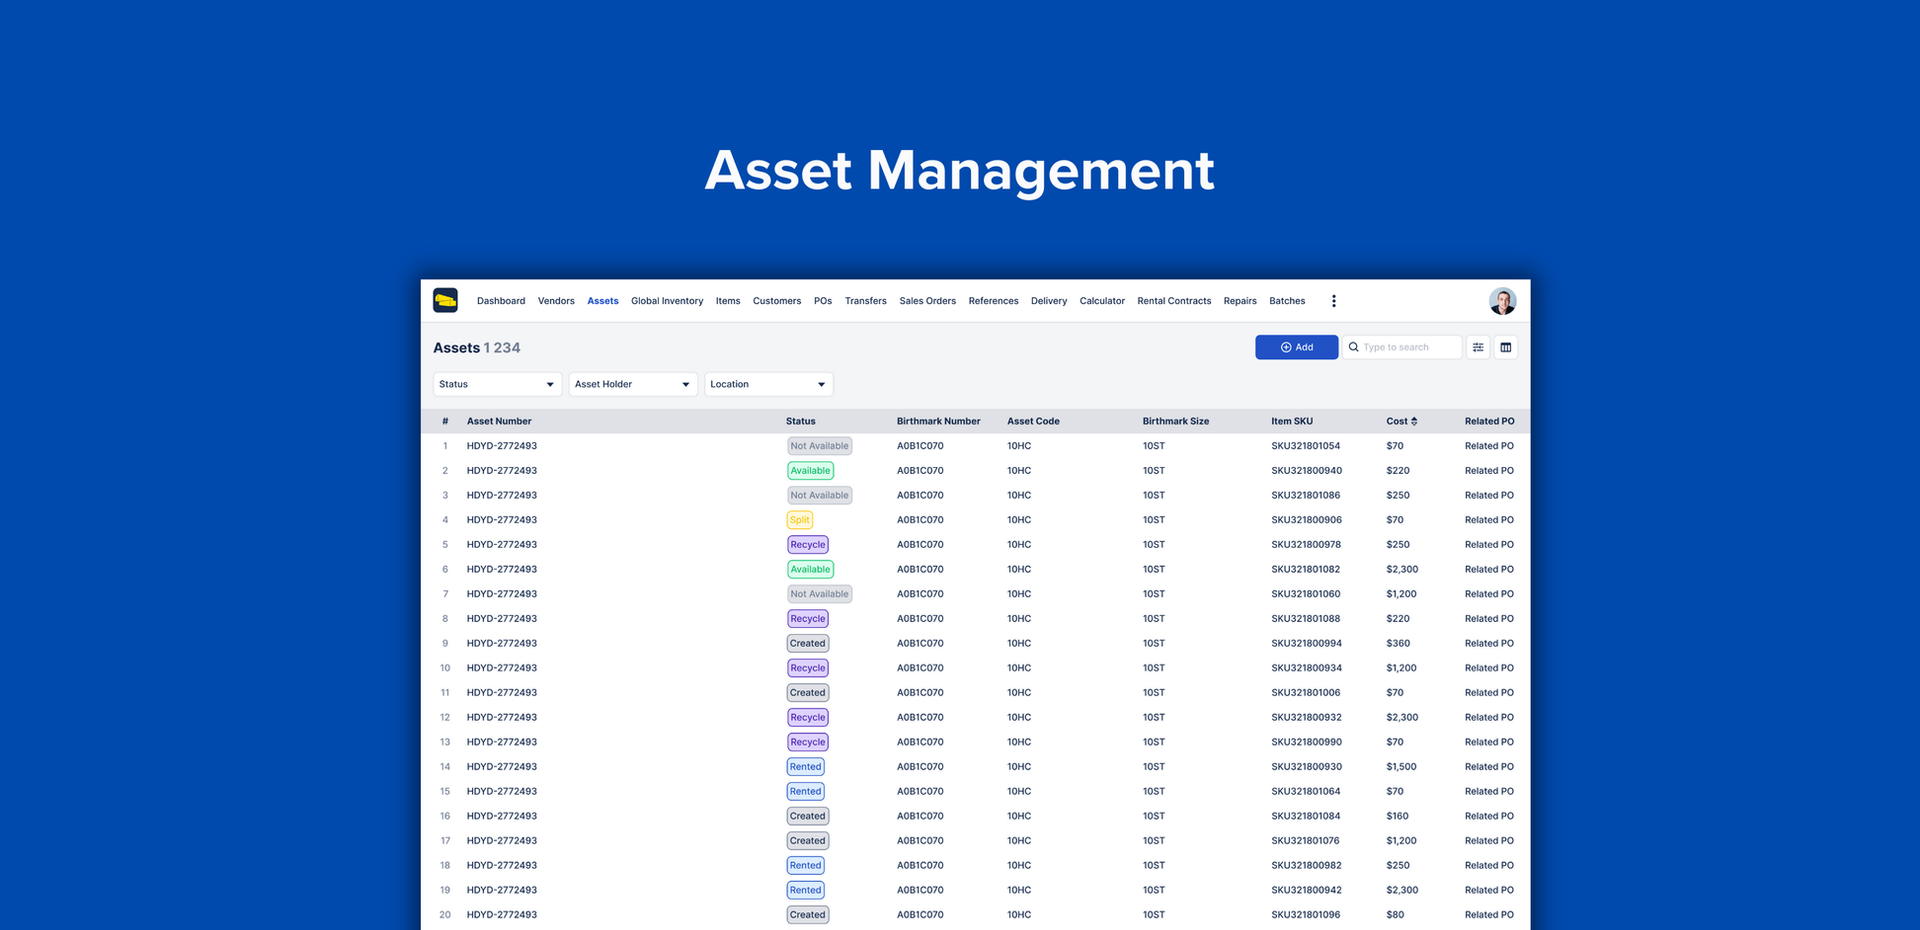This screenshot has width=1920, height=930.
Task: Click the Asset Code column header
Action: pos(1033,421)
